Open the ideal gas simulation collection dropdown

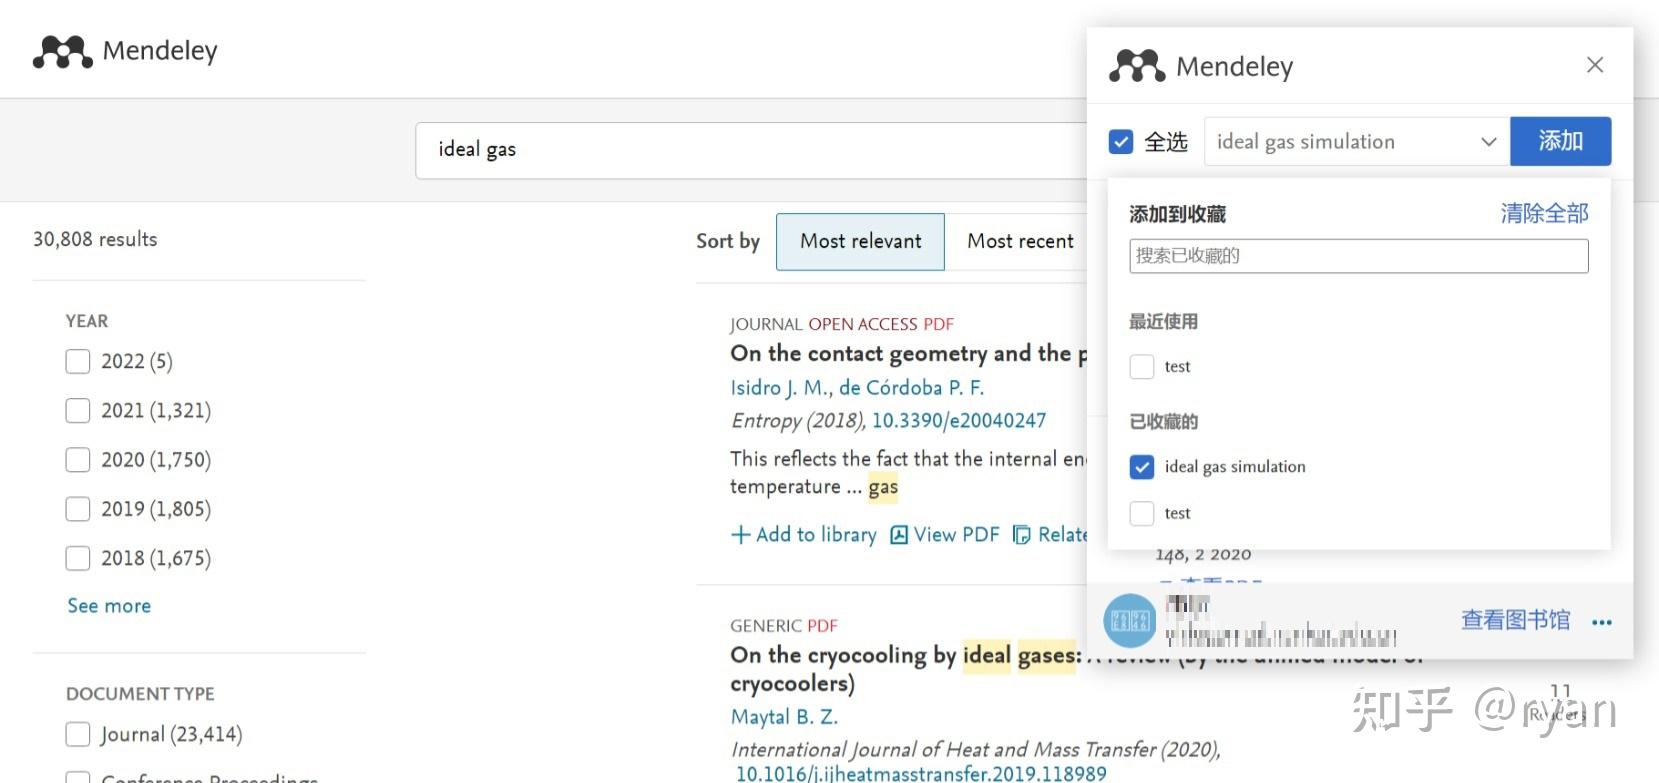tap(1489, 141)
